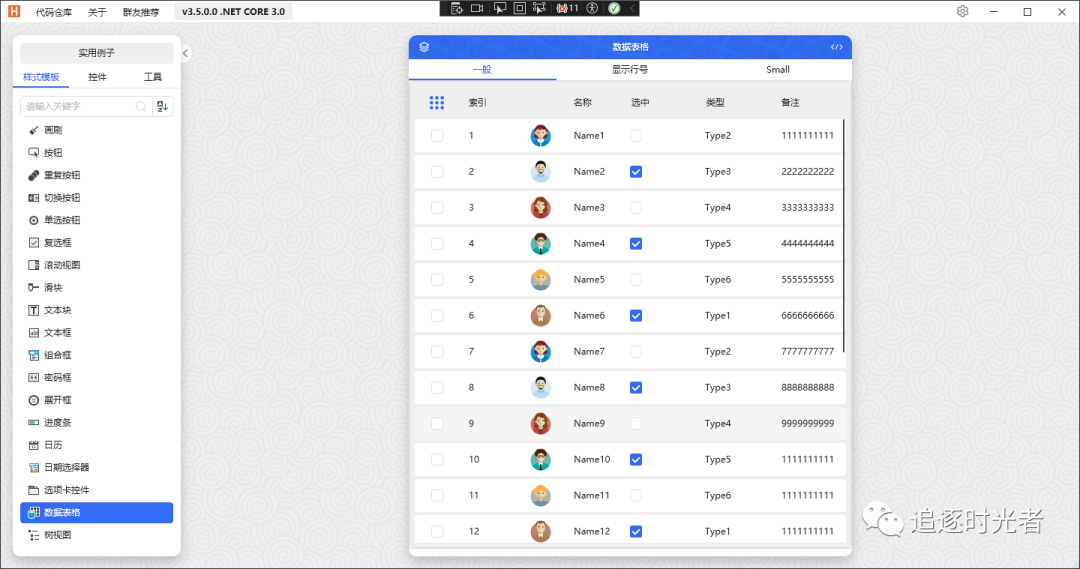Open the 滚动视图 style item
The width and height of the screenshot is (1080, 569).
[x=96, y=265]
